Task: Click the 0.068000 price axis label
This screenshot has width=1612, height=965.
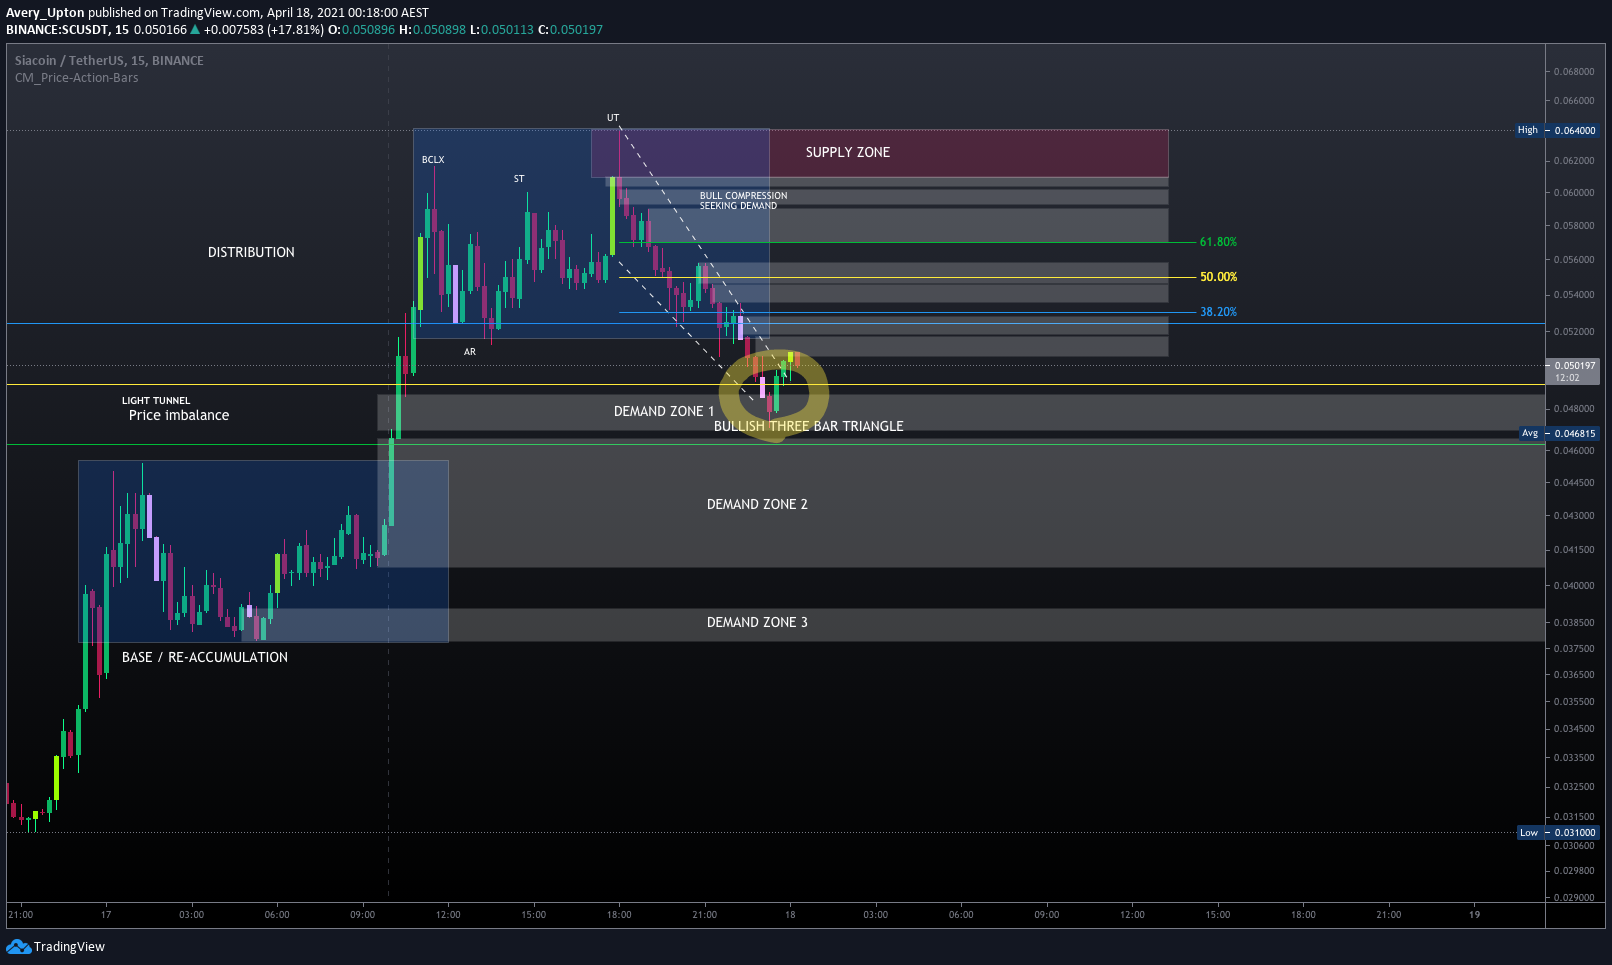Action: click(x=1574, y=72)
